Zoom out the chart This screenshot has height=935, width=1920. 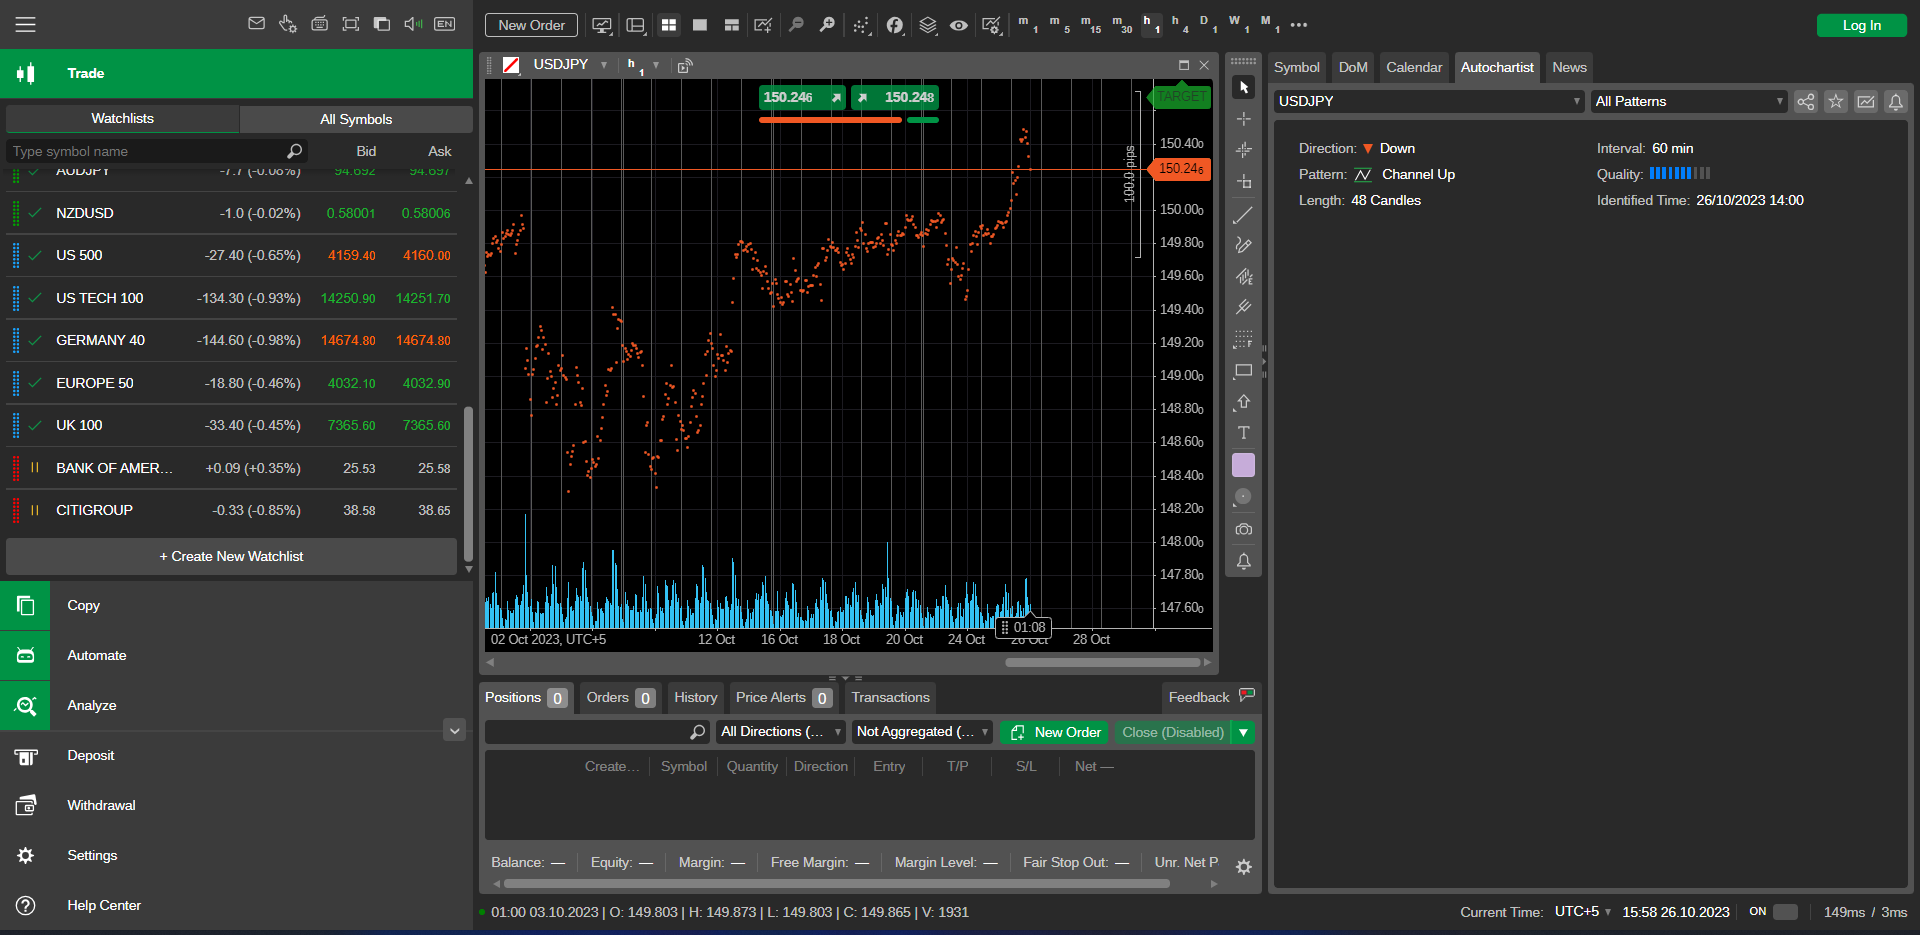pos(796,25)
